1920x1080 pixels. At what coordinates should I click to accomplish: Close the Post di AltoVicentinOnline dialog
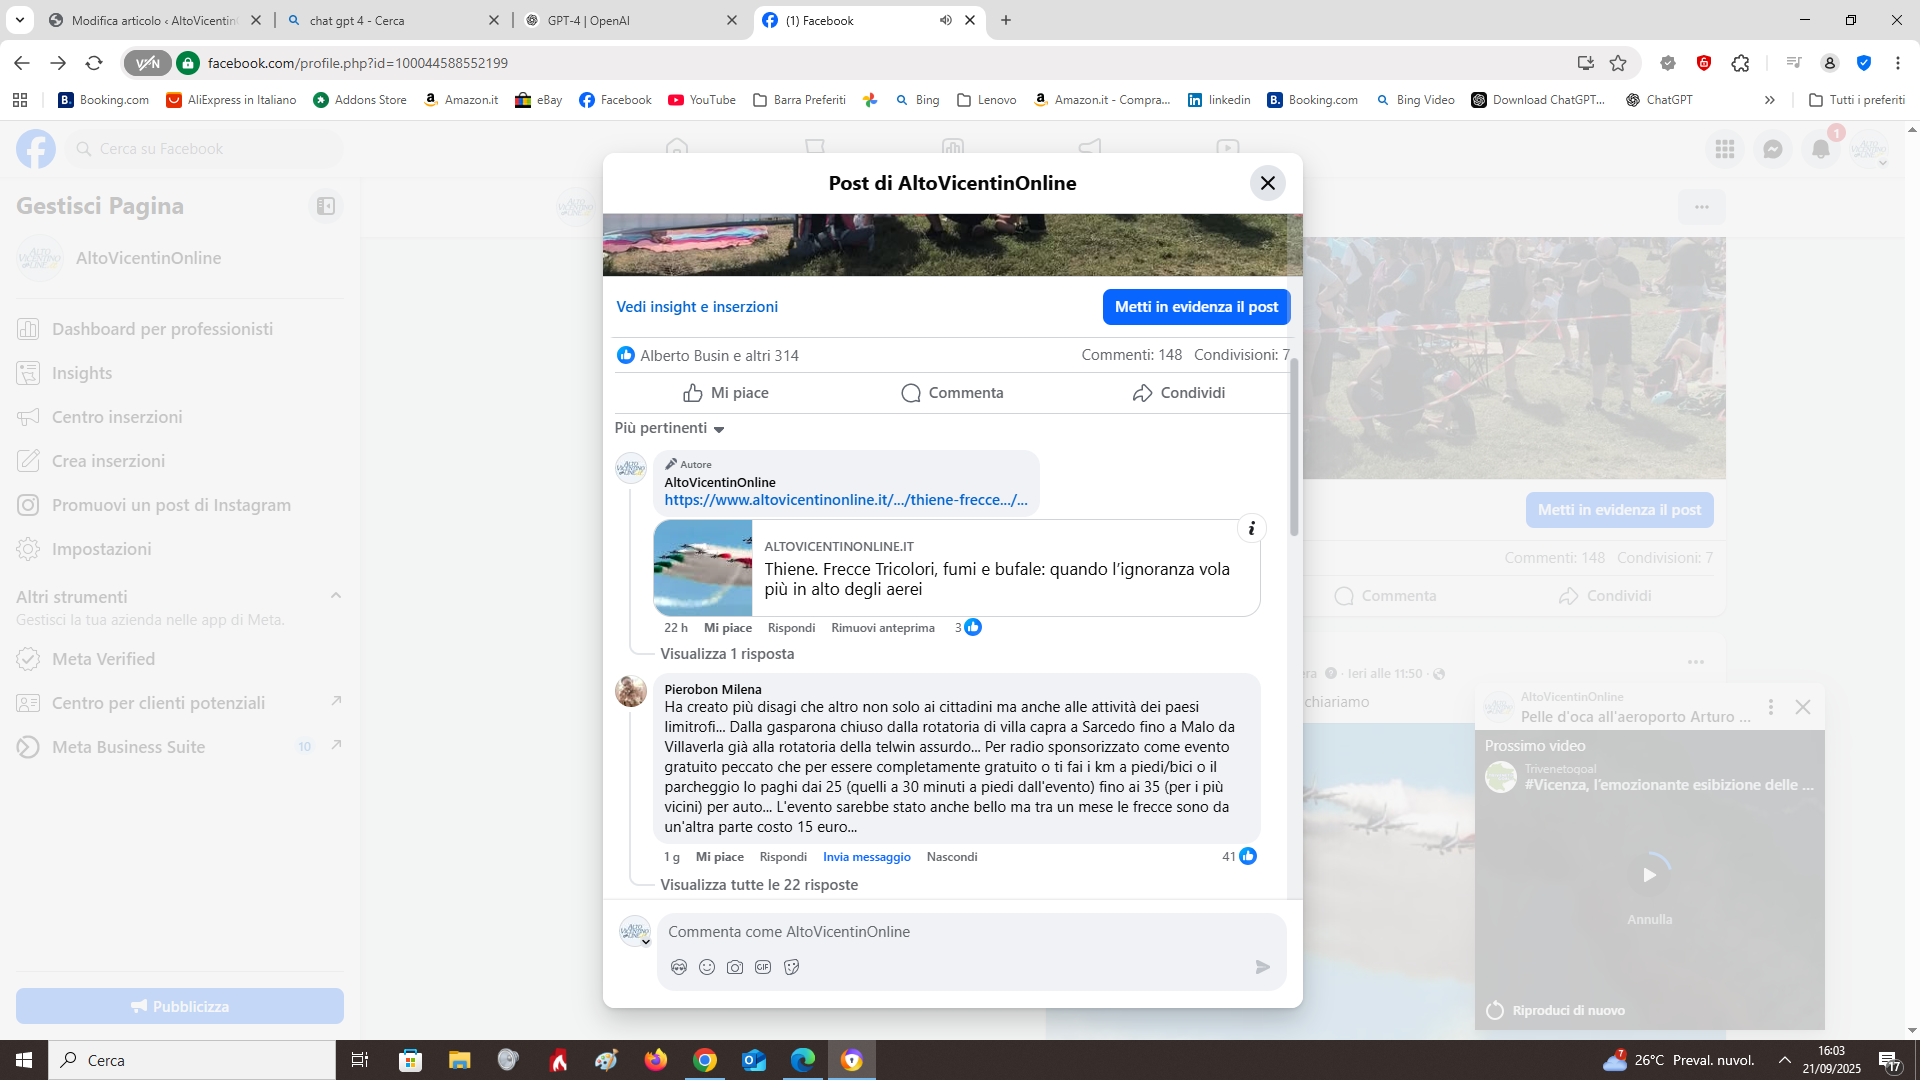(x=1267, y=183)
